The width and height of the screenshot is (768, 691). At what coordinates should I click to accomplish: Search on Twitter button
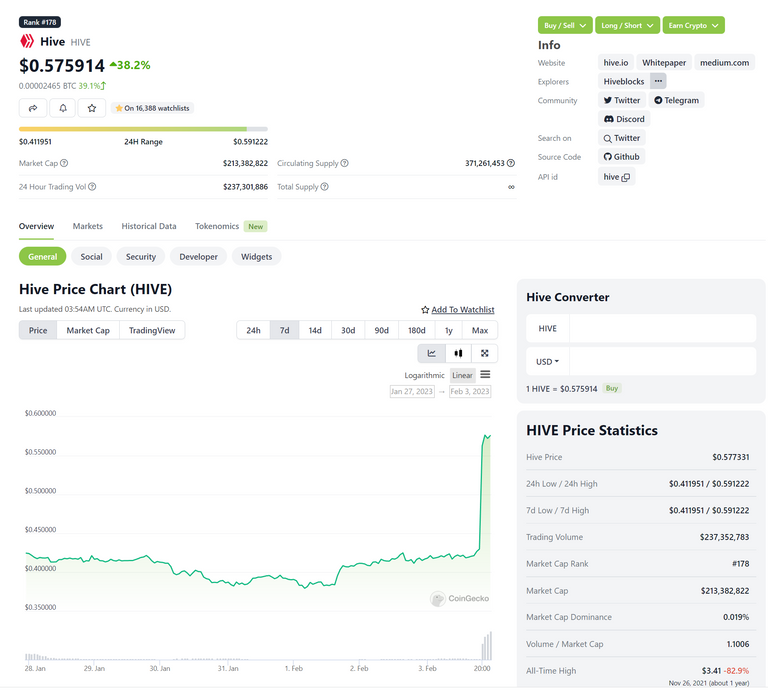pyautogui.click(x=622, y=138)
